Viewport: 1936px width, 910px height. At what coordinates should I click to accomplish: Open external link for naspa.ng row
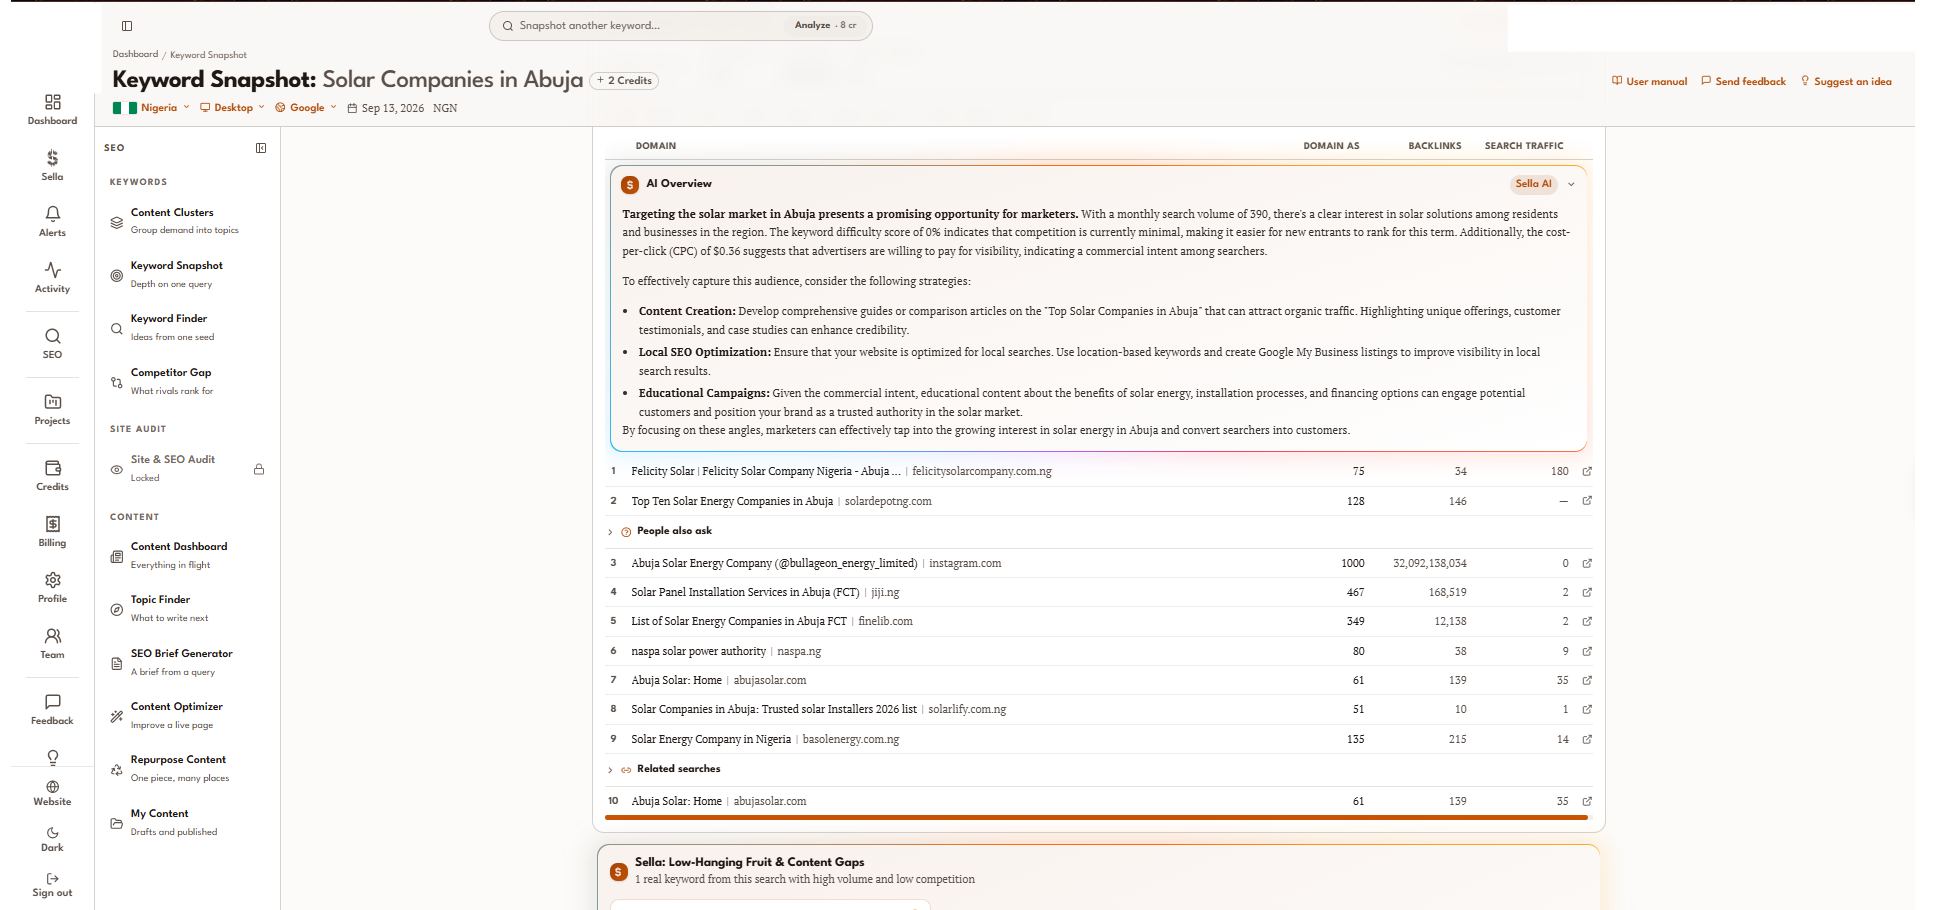(1587, 651)
